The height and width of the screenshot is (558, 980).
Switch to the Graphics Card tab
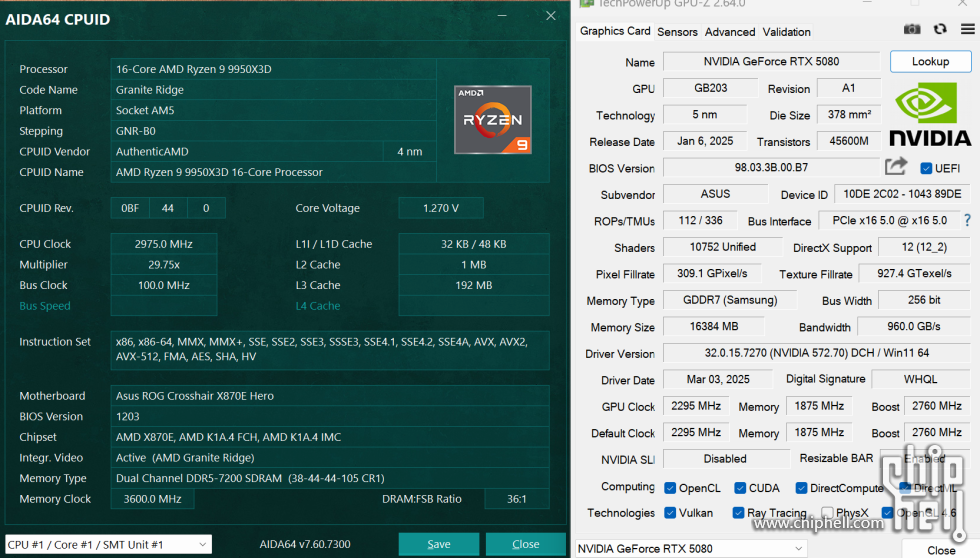coord(615,31)
